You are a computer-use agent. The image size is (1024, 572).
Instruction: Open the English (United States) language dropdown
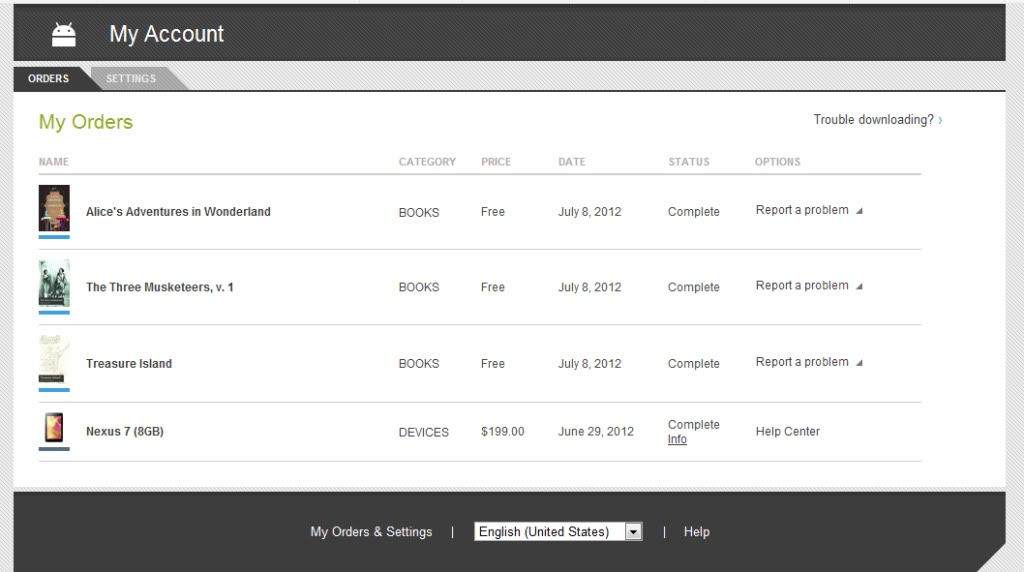(x=558, y=532)
